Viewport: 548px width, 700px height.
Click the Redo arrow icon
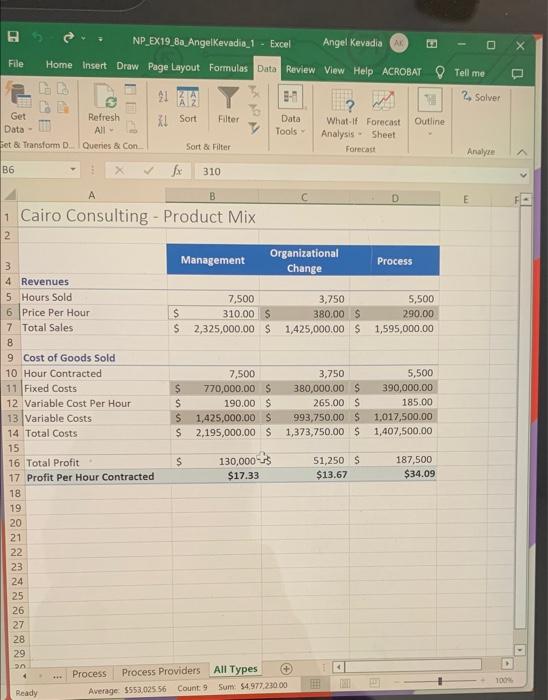coord(68,38)
